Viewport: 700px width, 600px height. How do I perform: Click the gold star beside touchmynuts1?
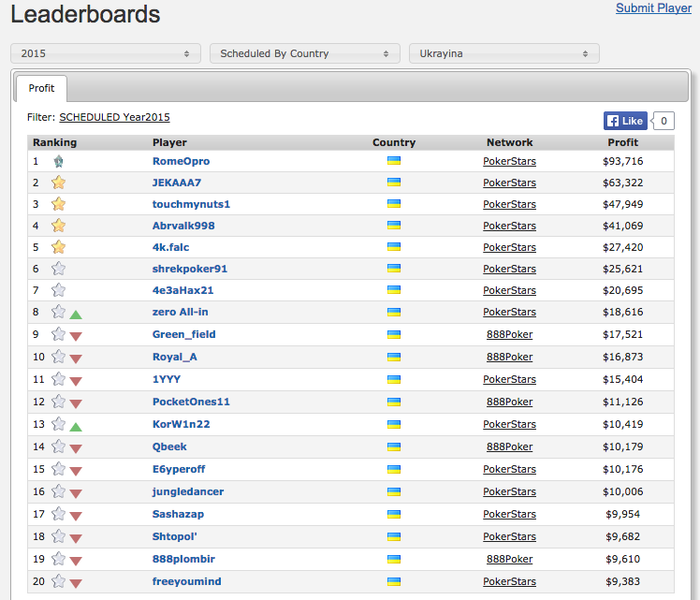tap(58, 204)
